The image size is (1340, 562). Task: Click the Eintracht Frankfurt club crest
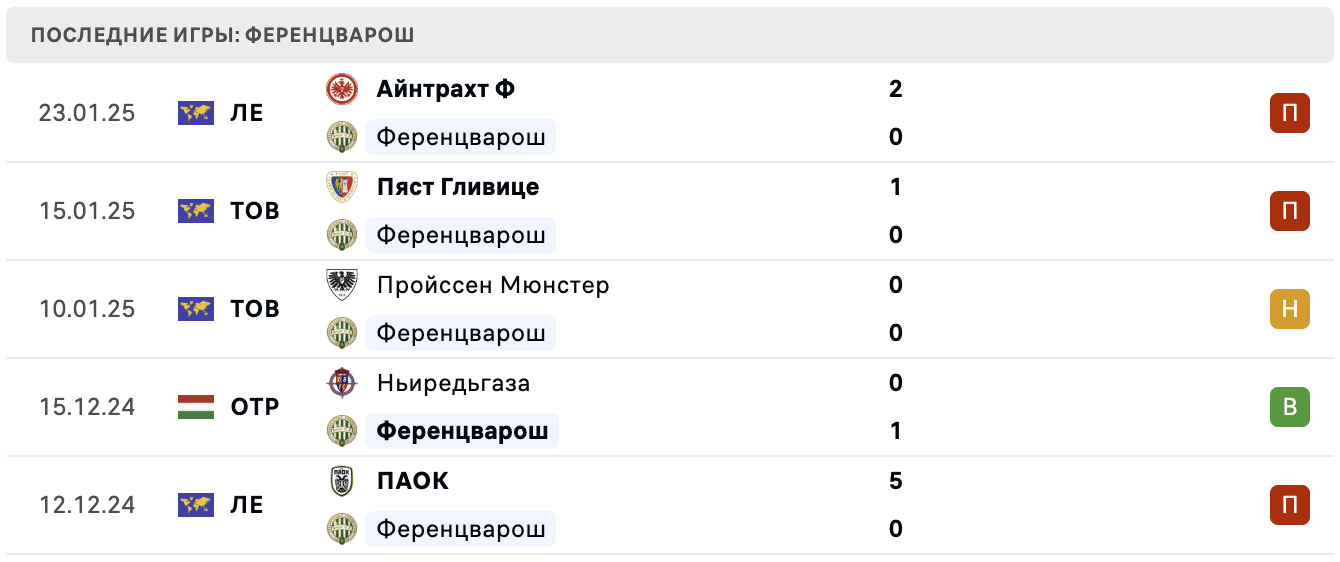point(342,89)
